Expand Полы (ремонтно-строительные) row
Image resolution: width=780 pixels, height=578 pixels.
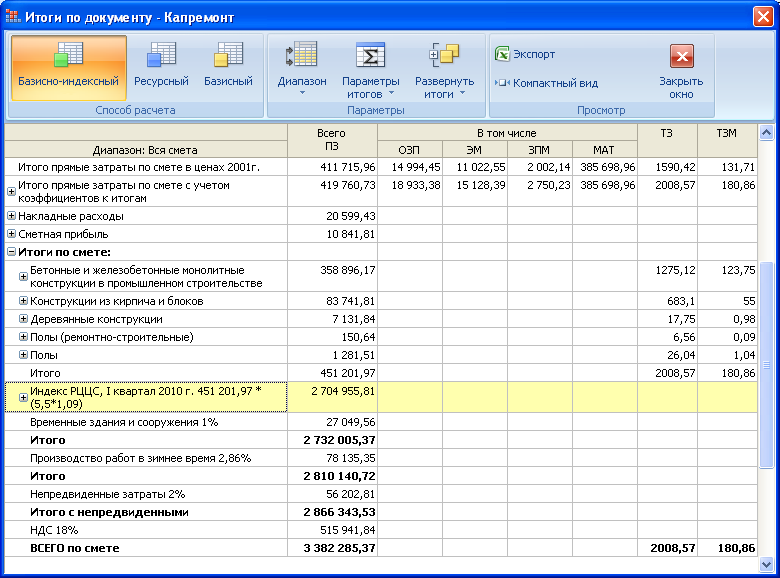[23, 337]
